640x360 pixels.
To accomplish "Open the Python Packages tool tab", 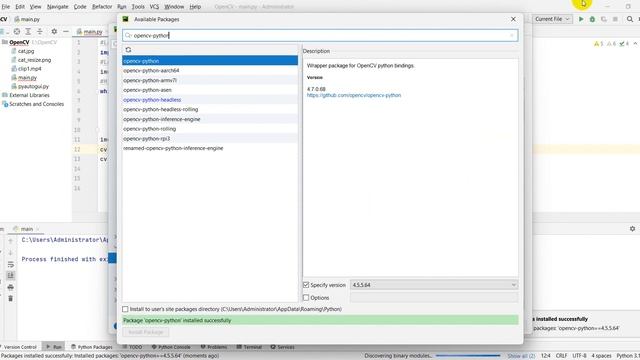I will [92, 347].
